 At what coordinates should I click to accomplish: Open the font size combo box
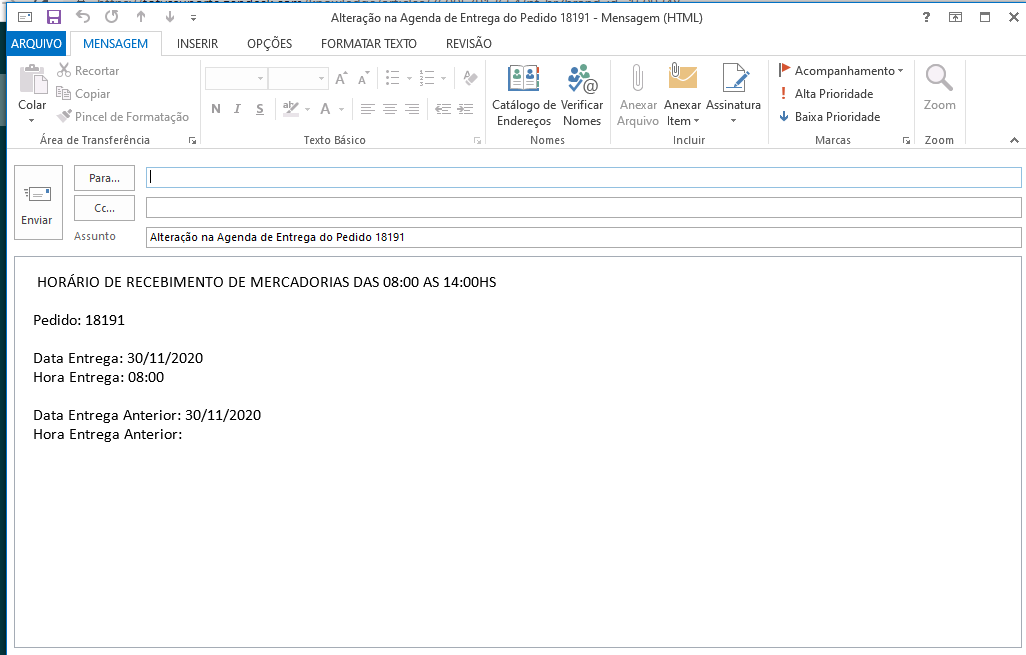(x=298, y=79)
